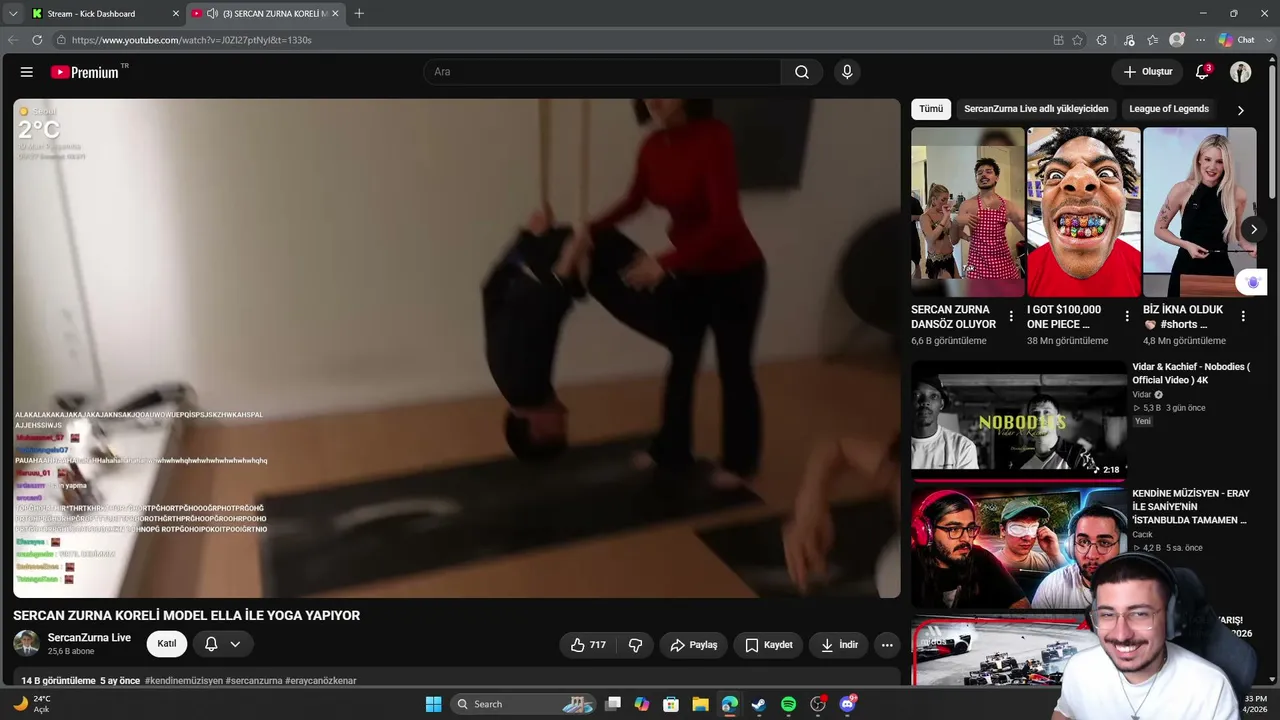Open the Windows Start menu
Screen dimensions: 1280x720
click(x=433, y=704)
